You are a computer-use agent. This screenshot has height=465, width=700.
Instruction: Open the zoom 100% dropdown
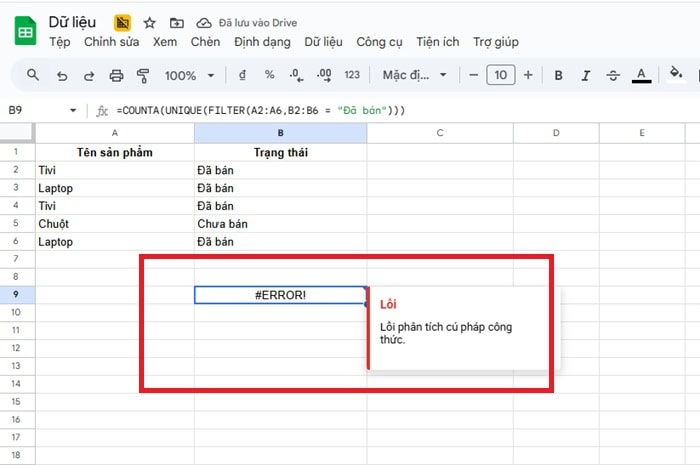189,75
